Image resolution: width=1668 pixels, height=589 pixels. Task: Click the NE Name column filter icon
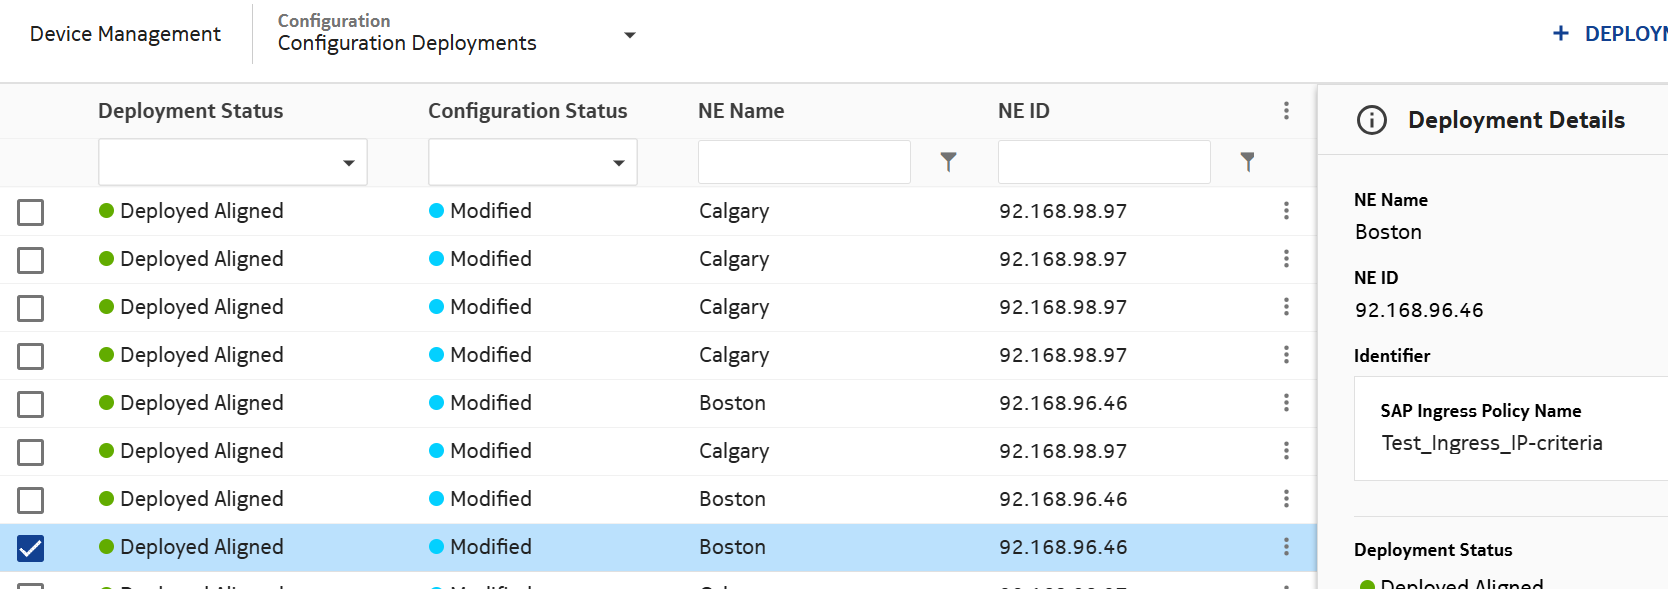(x=948, y=162)
